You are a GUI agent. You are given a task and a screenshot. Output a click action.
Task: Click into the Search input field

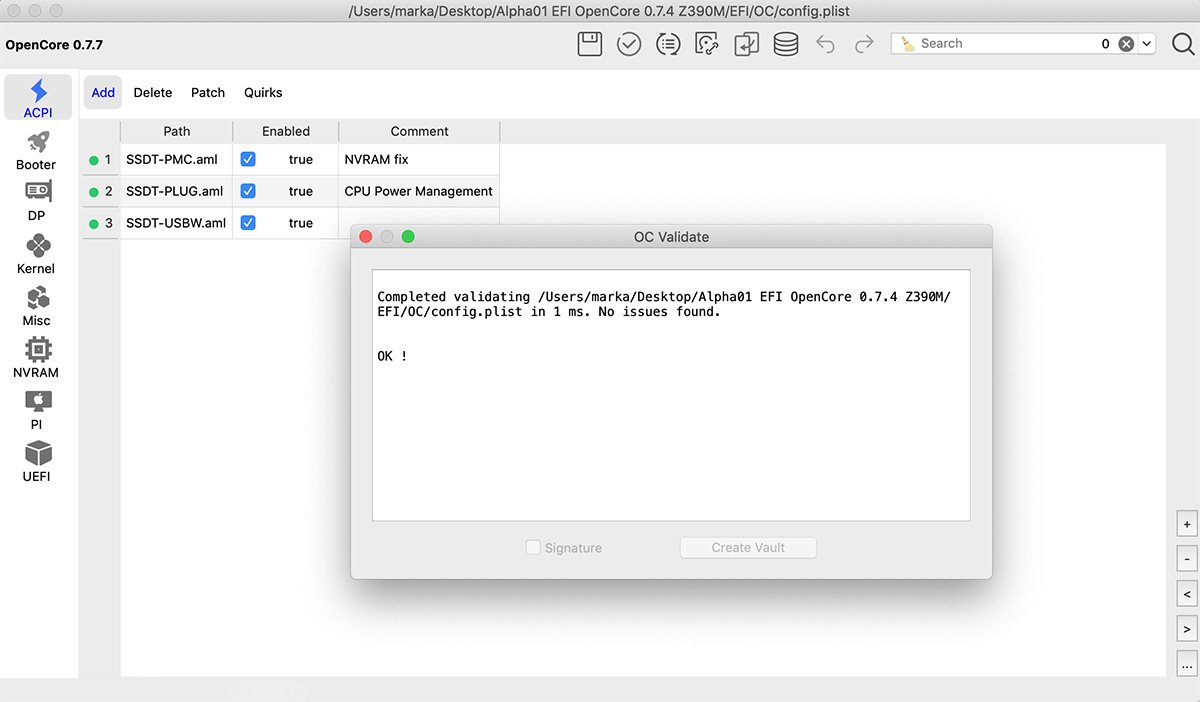[1005, 44]
